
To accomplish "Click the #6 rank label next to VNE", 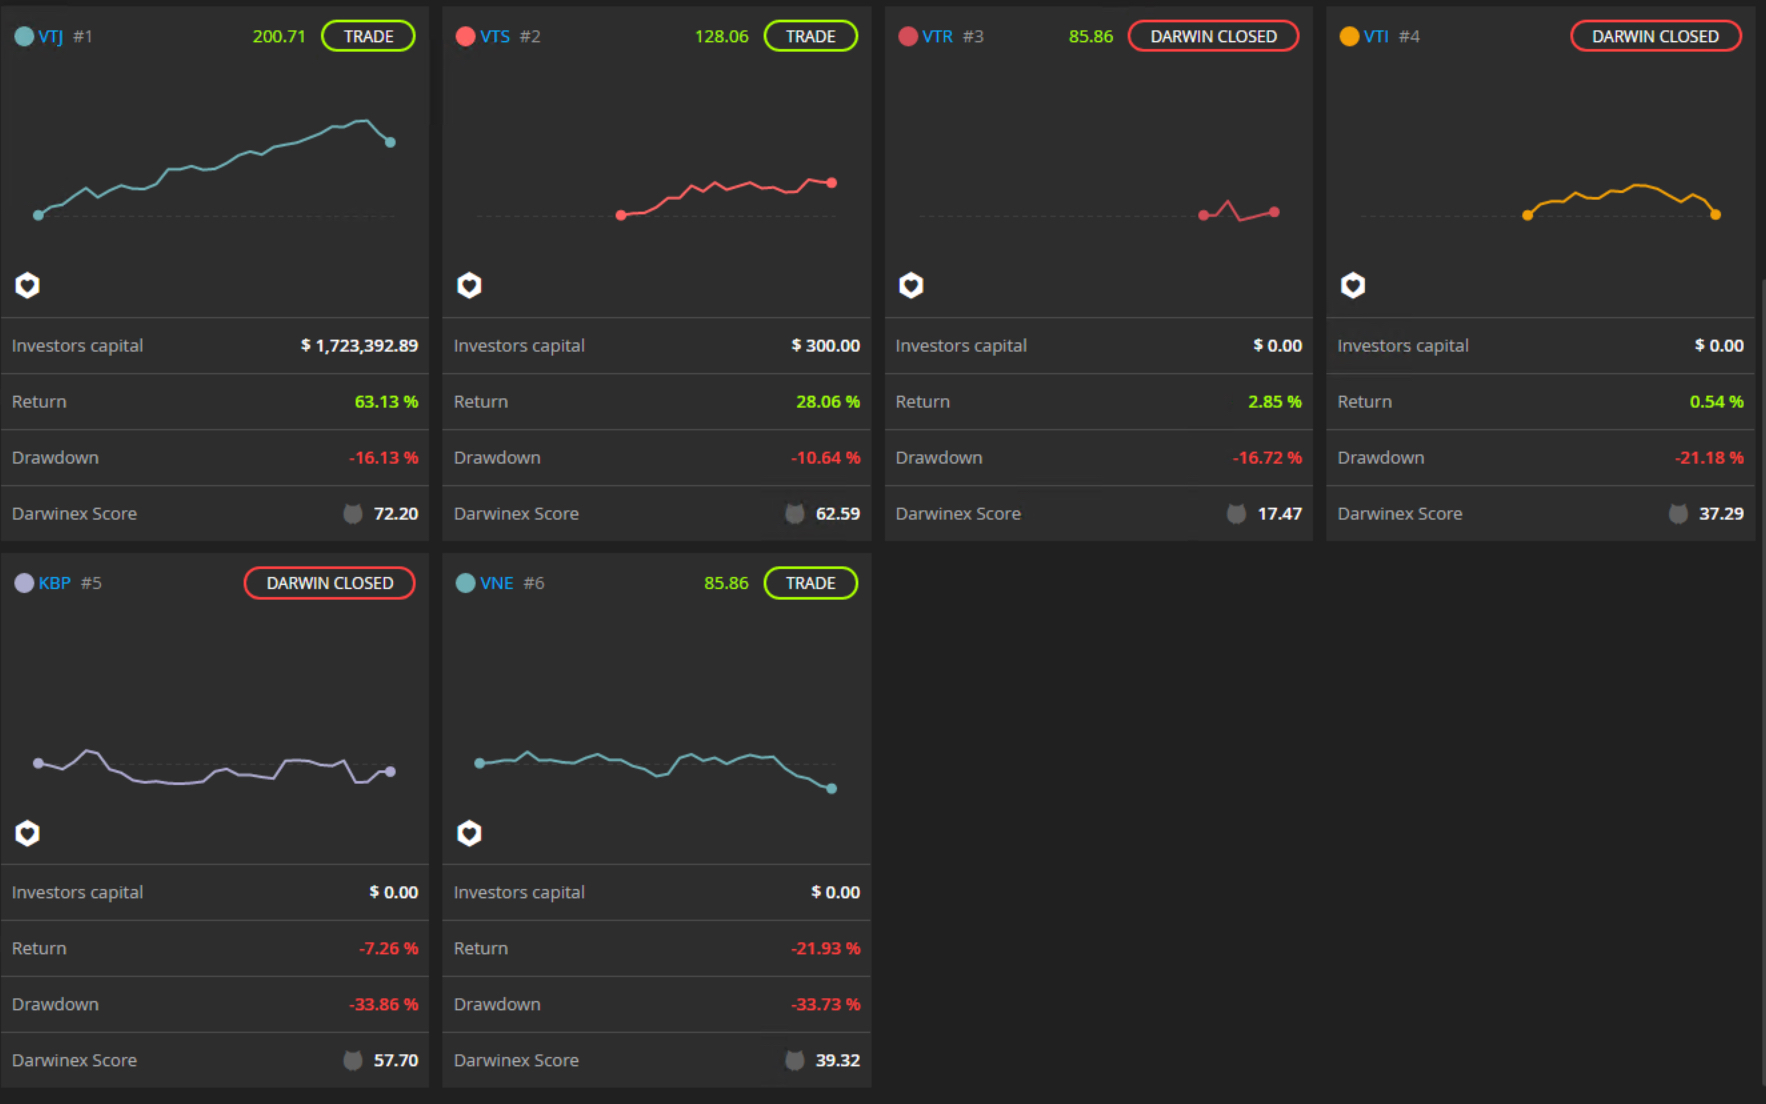I will point(534,583).
